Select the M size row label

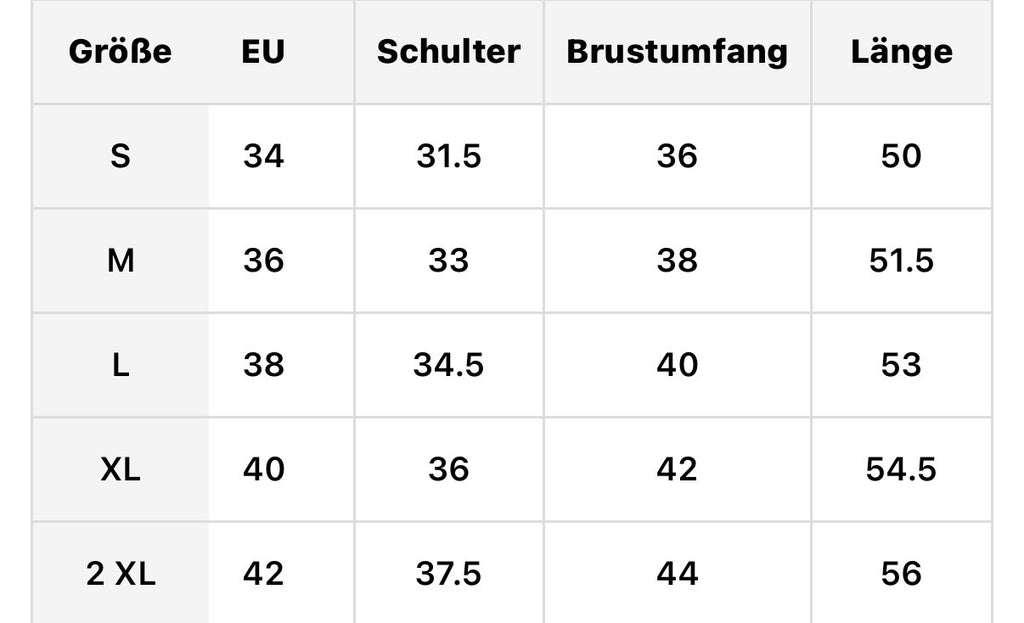[x=120, y=261]
